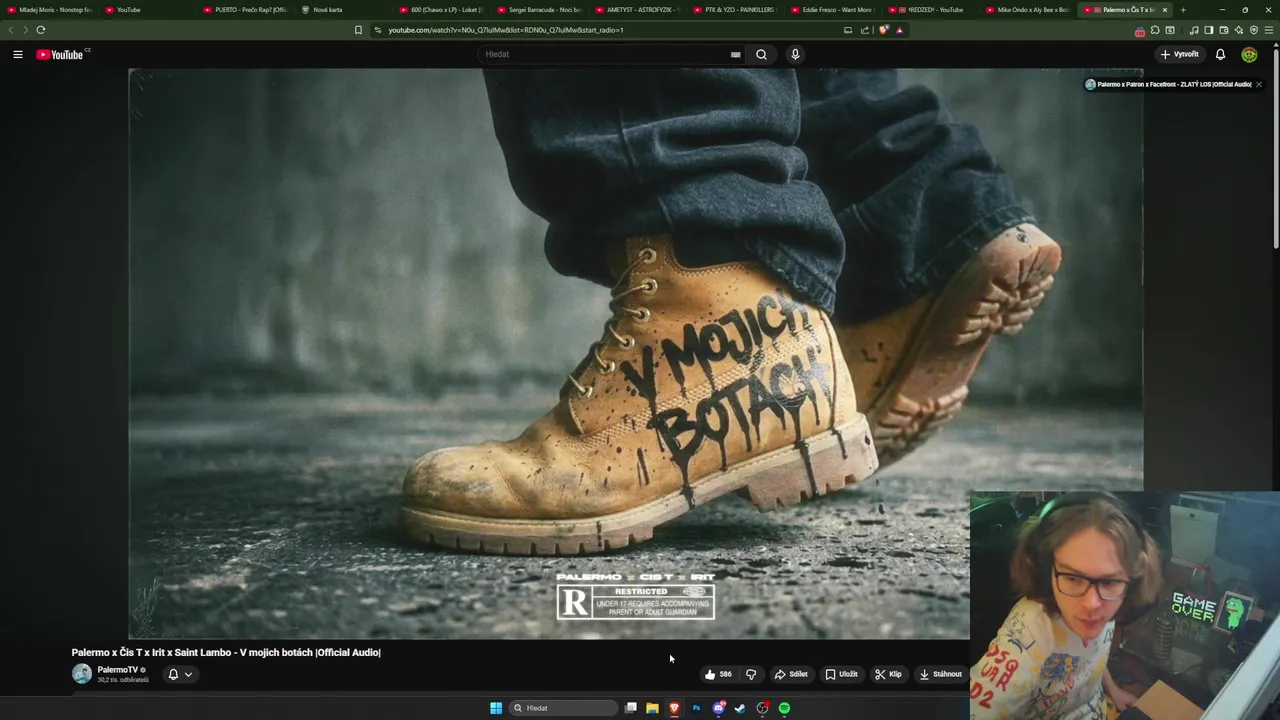Click the video player artwork area
The width and height of the screenshot is (1280, 720).
click(x=636, y=353)
